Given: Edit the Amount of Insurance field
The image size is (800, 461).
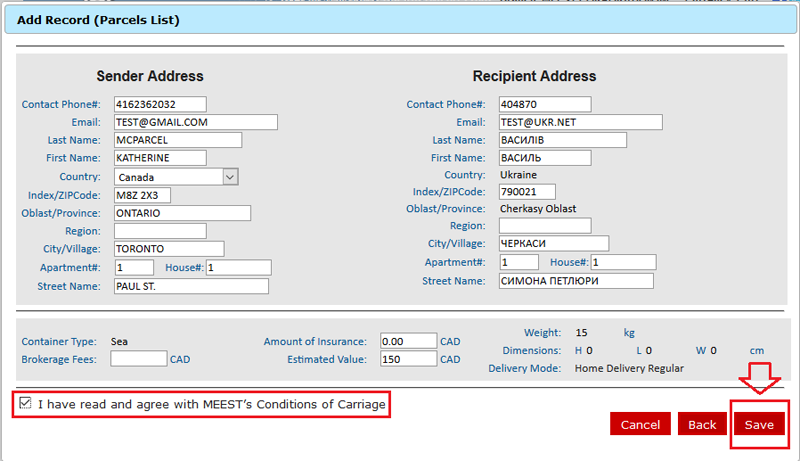Looking at the screenshot, I should (x=408, y=341).
